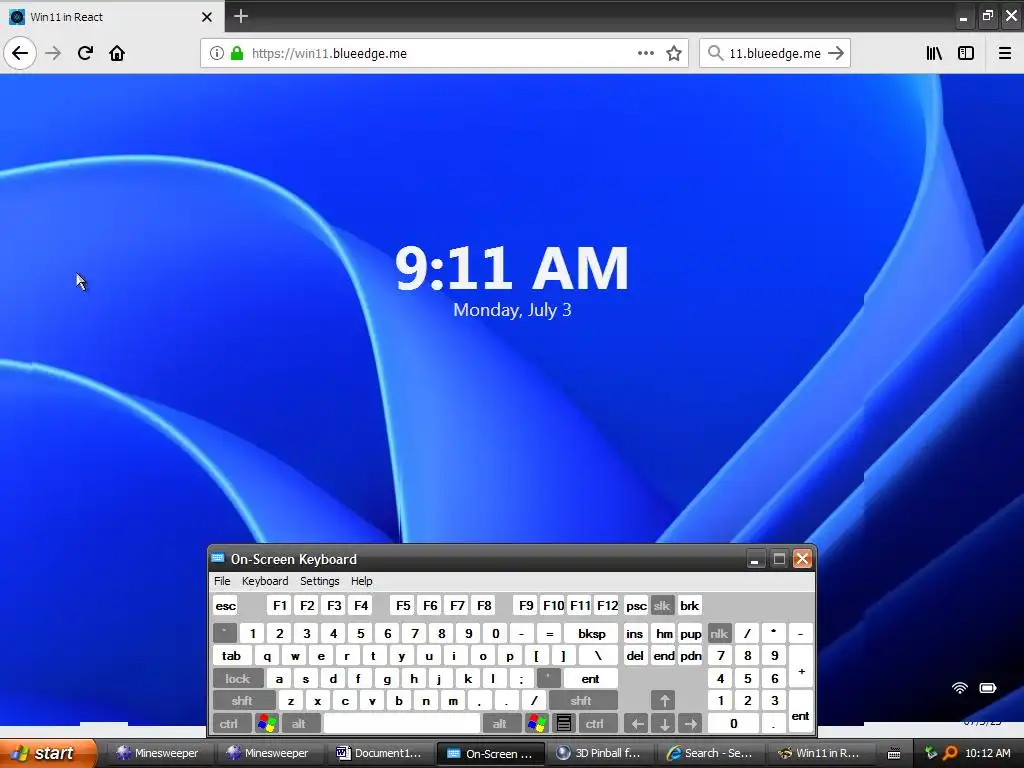Open File menu in On-Screen Keyboard
Screen dimensions: 1024x768
pos(222,581)
